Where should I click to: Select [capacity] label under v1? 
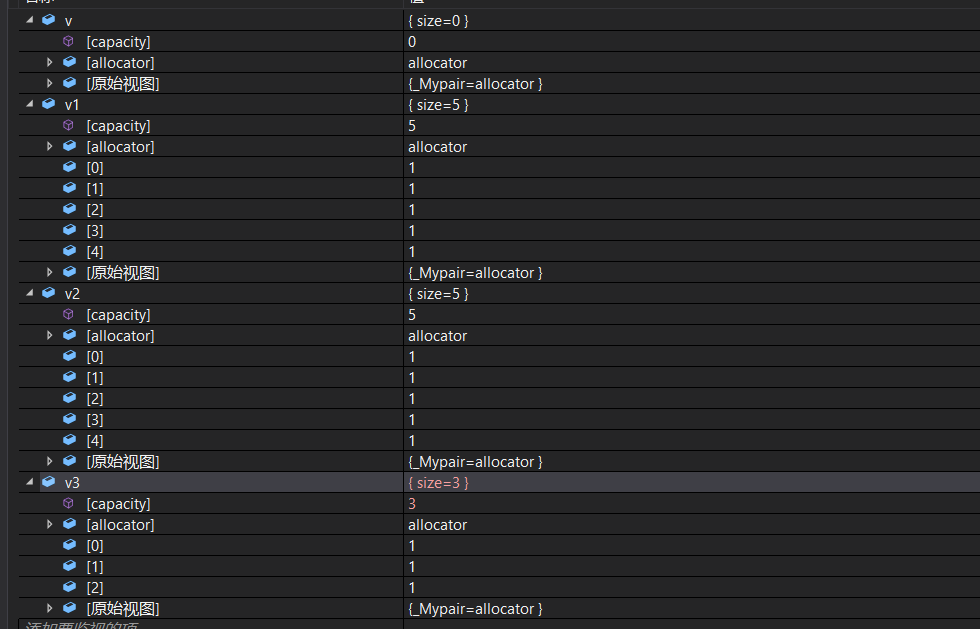(x=118, y=126)
